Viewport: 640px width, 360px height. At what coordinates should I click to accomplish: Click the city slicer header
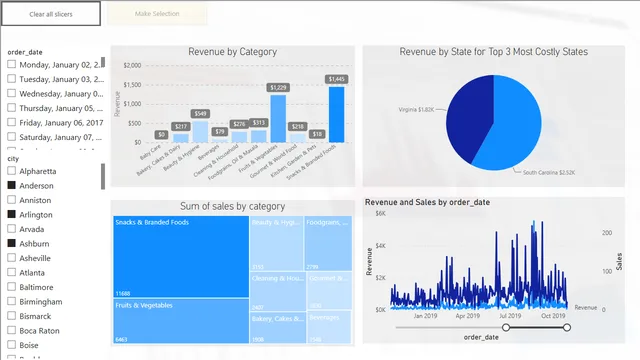click(13, 158)
